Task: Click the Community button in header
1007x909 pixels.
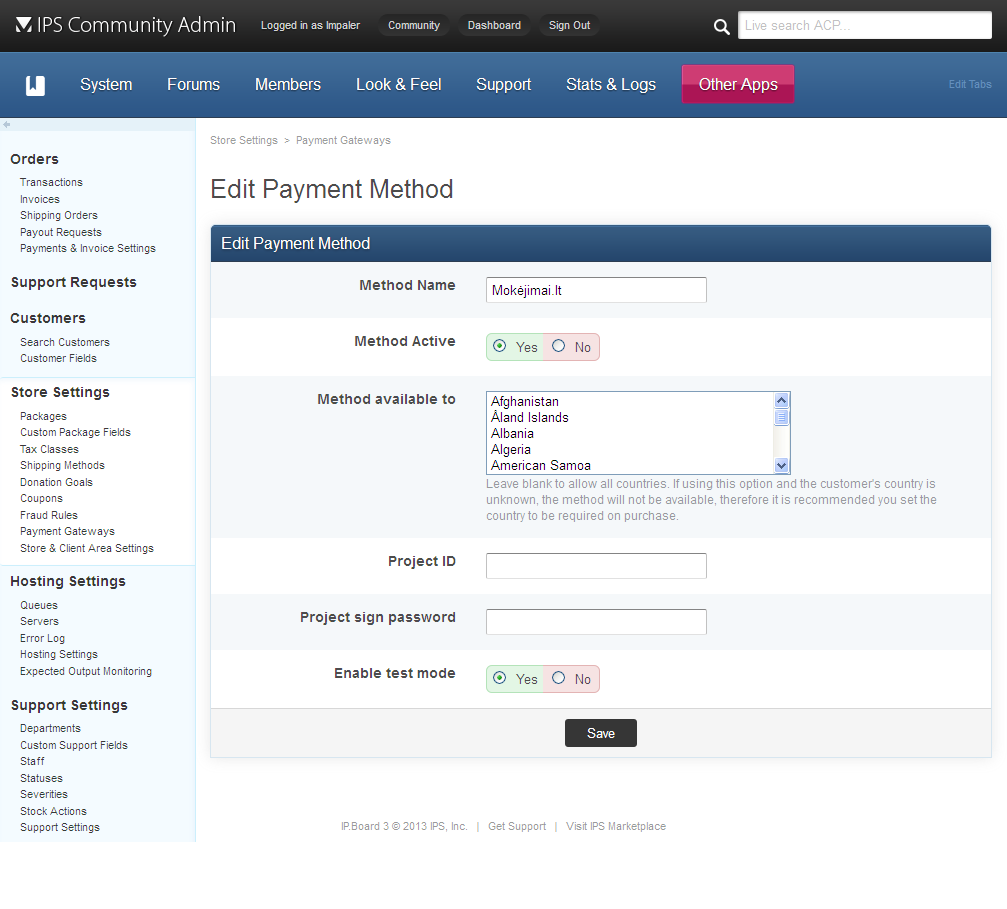Action: pos(414,26)
